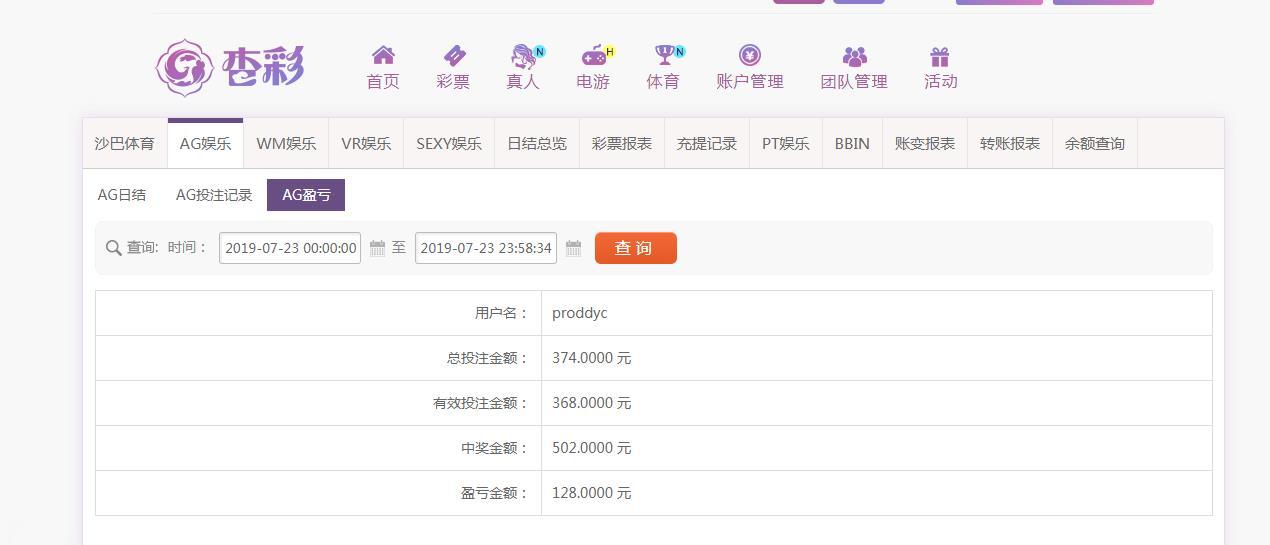
Task: Click the start date calendar icon
Action: tap(377, 248)
